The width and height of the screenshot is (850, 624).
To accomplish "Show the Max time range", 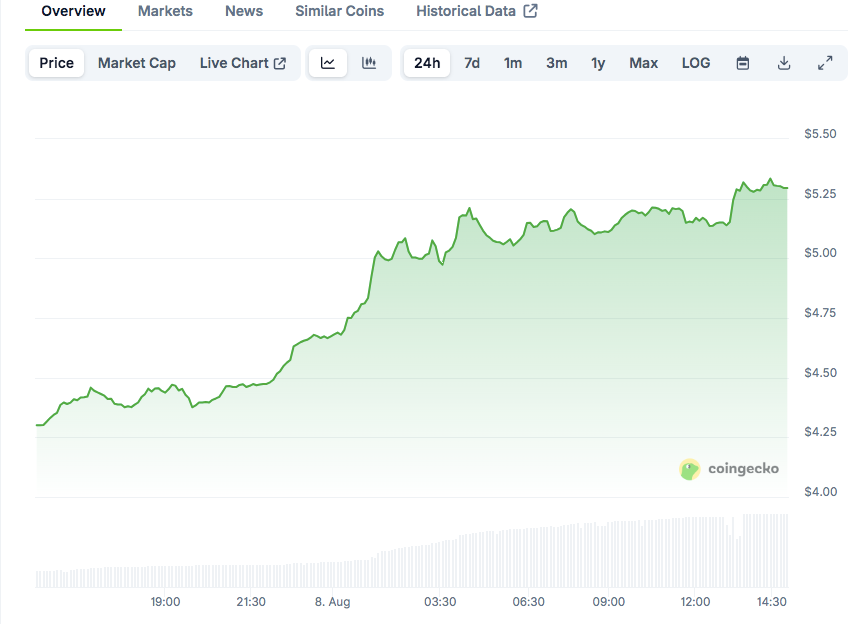I will [x=643, y=63].
